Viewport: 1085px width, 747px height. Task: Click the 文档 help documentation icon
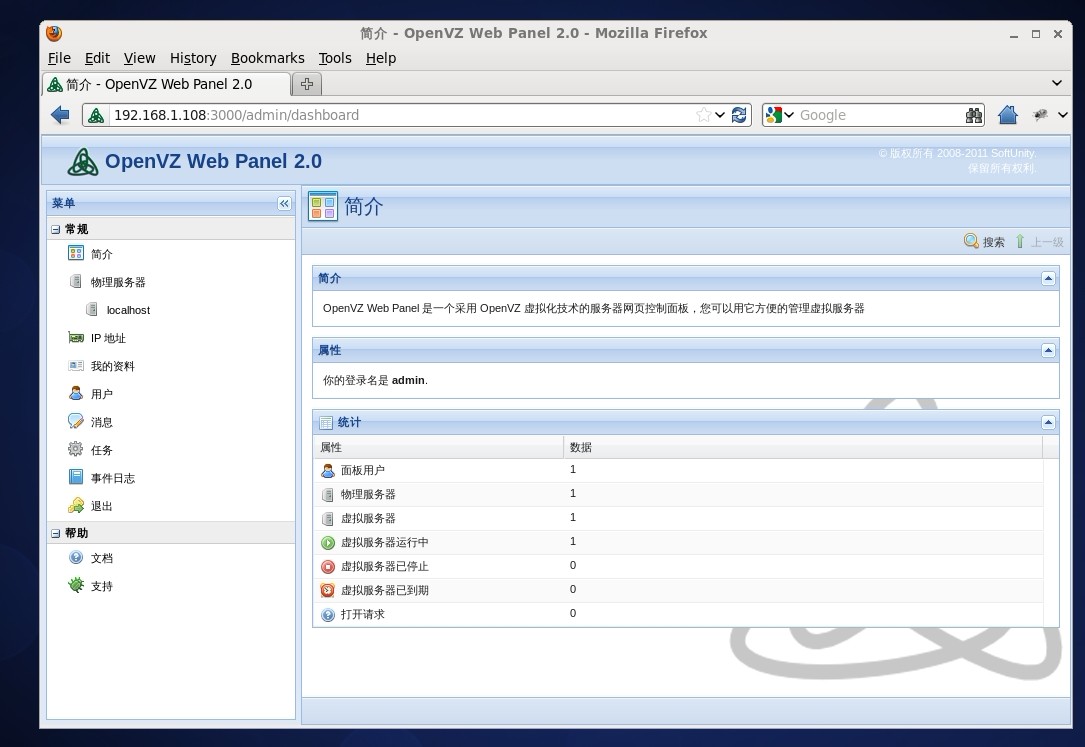point(76,557)
